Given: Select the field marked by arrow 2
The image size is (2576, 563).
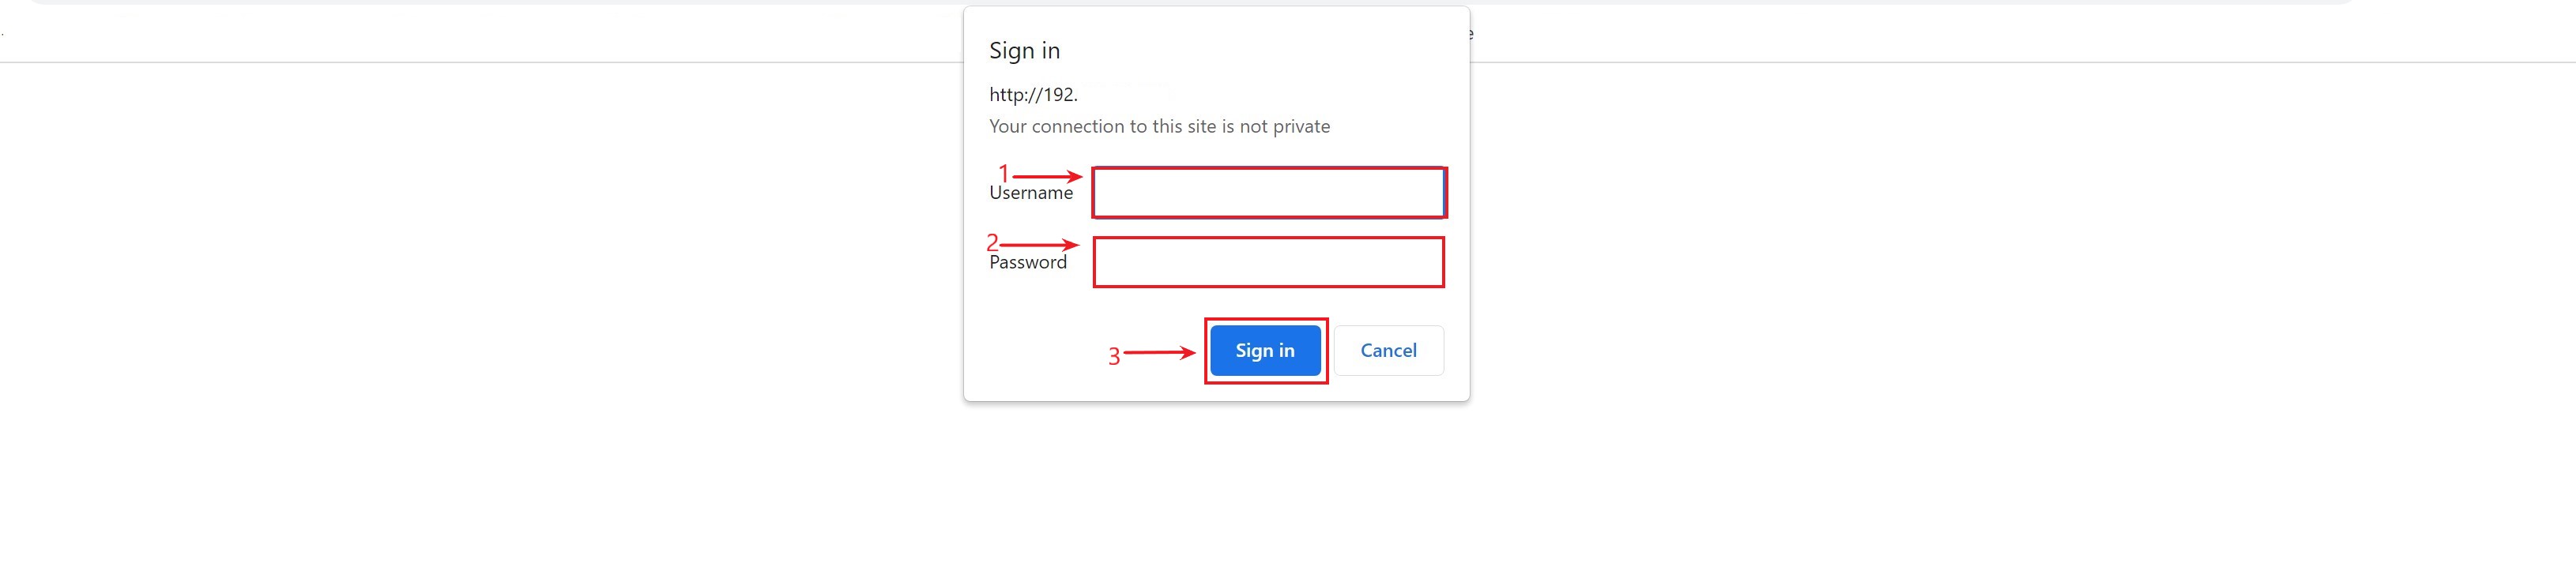Looking at the screenshot, I should (1267, 261).
